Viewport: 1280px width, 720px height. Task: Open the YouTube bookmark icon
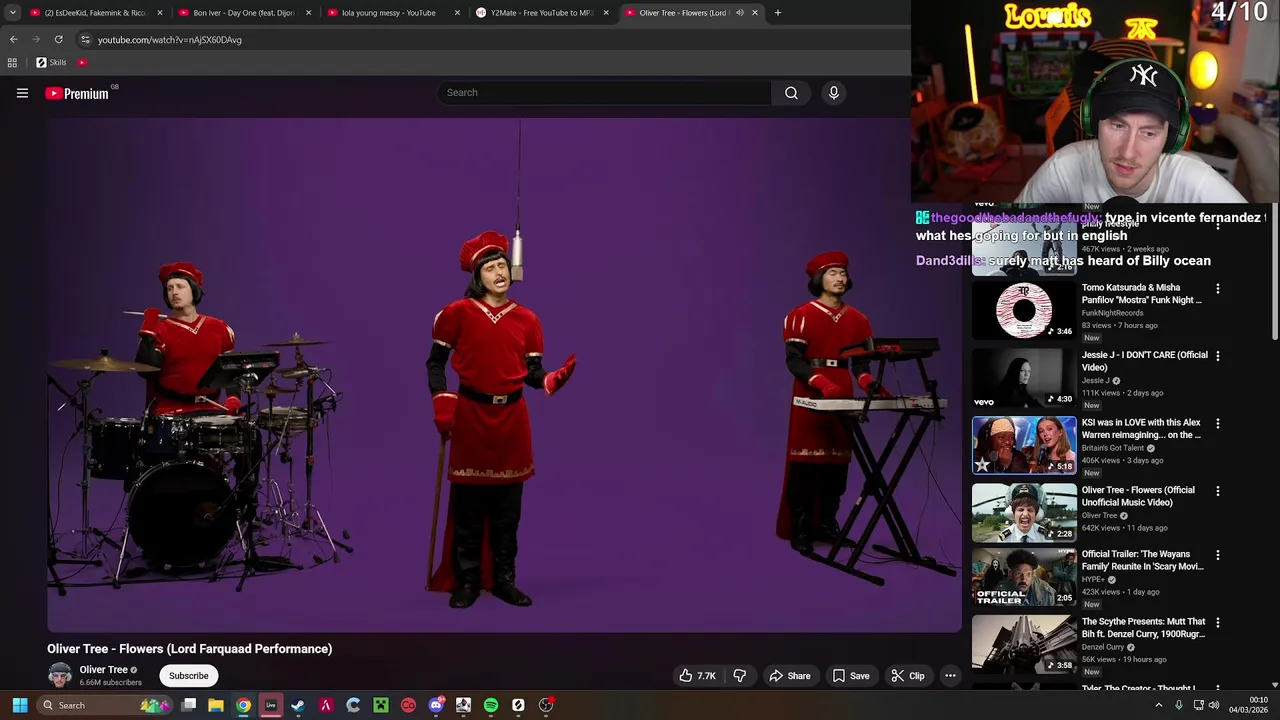(82, 62)
